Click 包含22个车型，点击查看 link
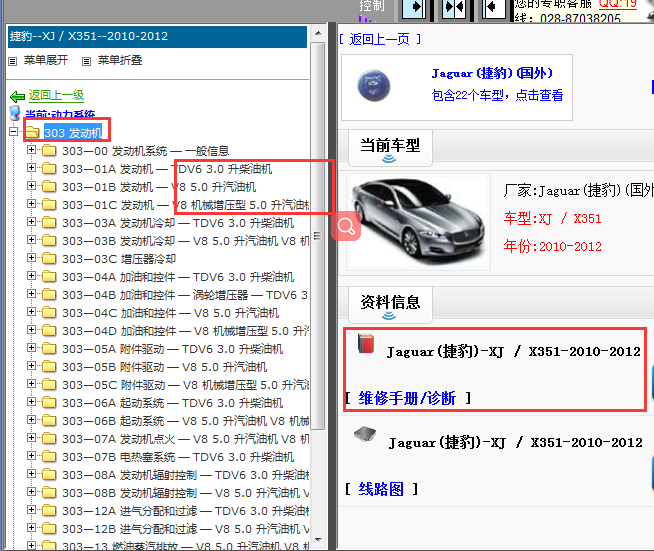654x551 pixels. [x=497, y=96]
